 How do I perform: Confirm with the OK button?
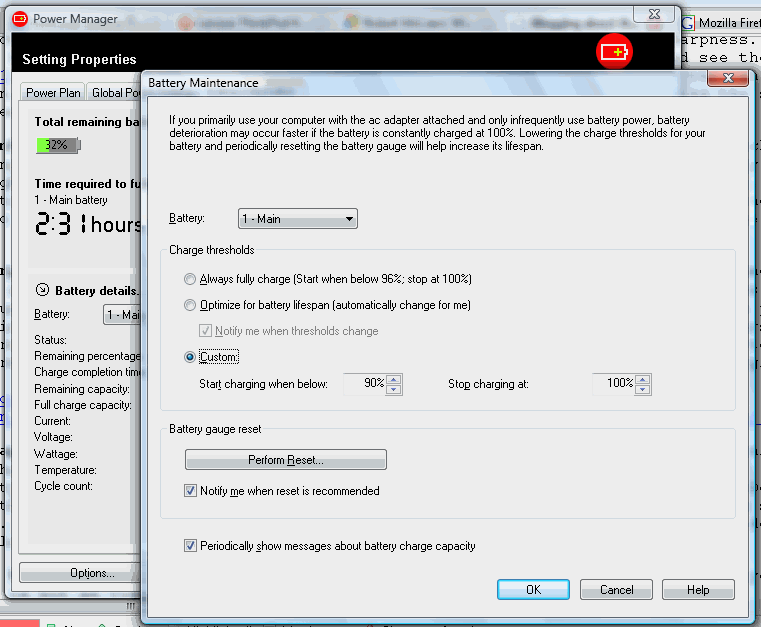(533, 590)
